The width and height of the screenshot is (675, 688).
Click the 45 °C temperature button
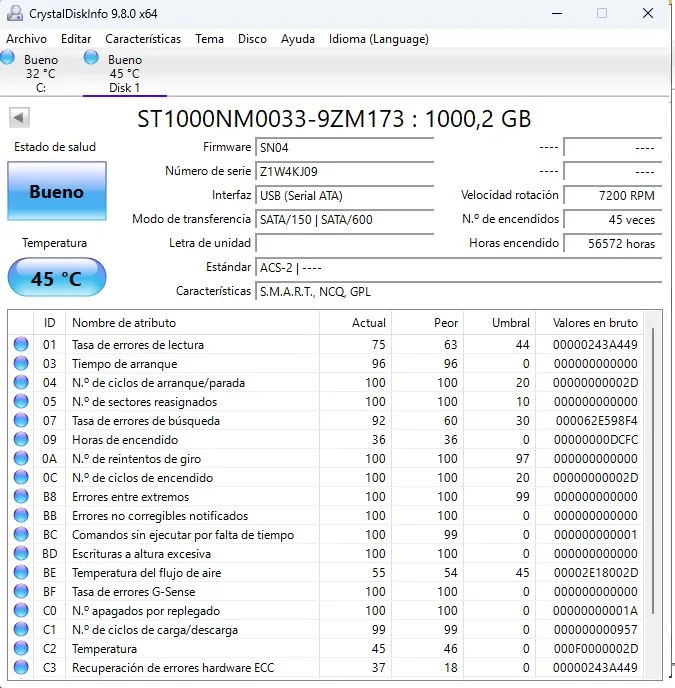pyautogui.click(x=57, y=278)
